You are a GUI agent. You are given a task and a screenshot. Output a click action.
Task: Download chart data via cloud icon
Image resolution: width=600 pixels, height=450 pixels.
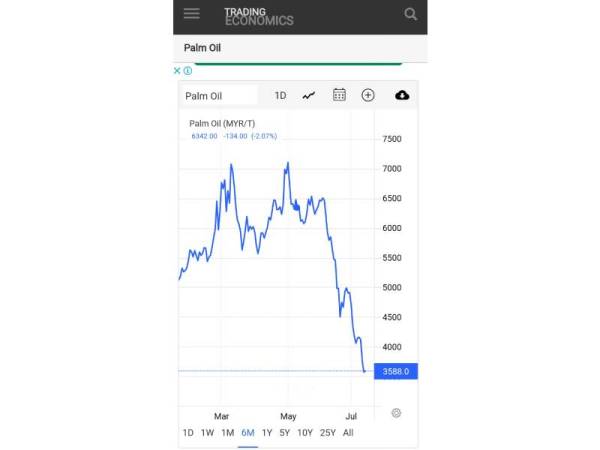[402, 95]
